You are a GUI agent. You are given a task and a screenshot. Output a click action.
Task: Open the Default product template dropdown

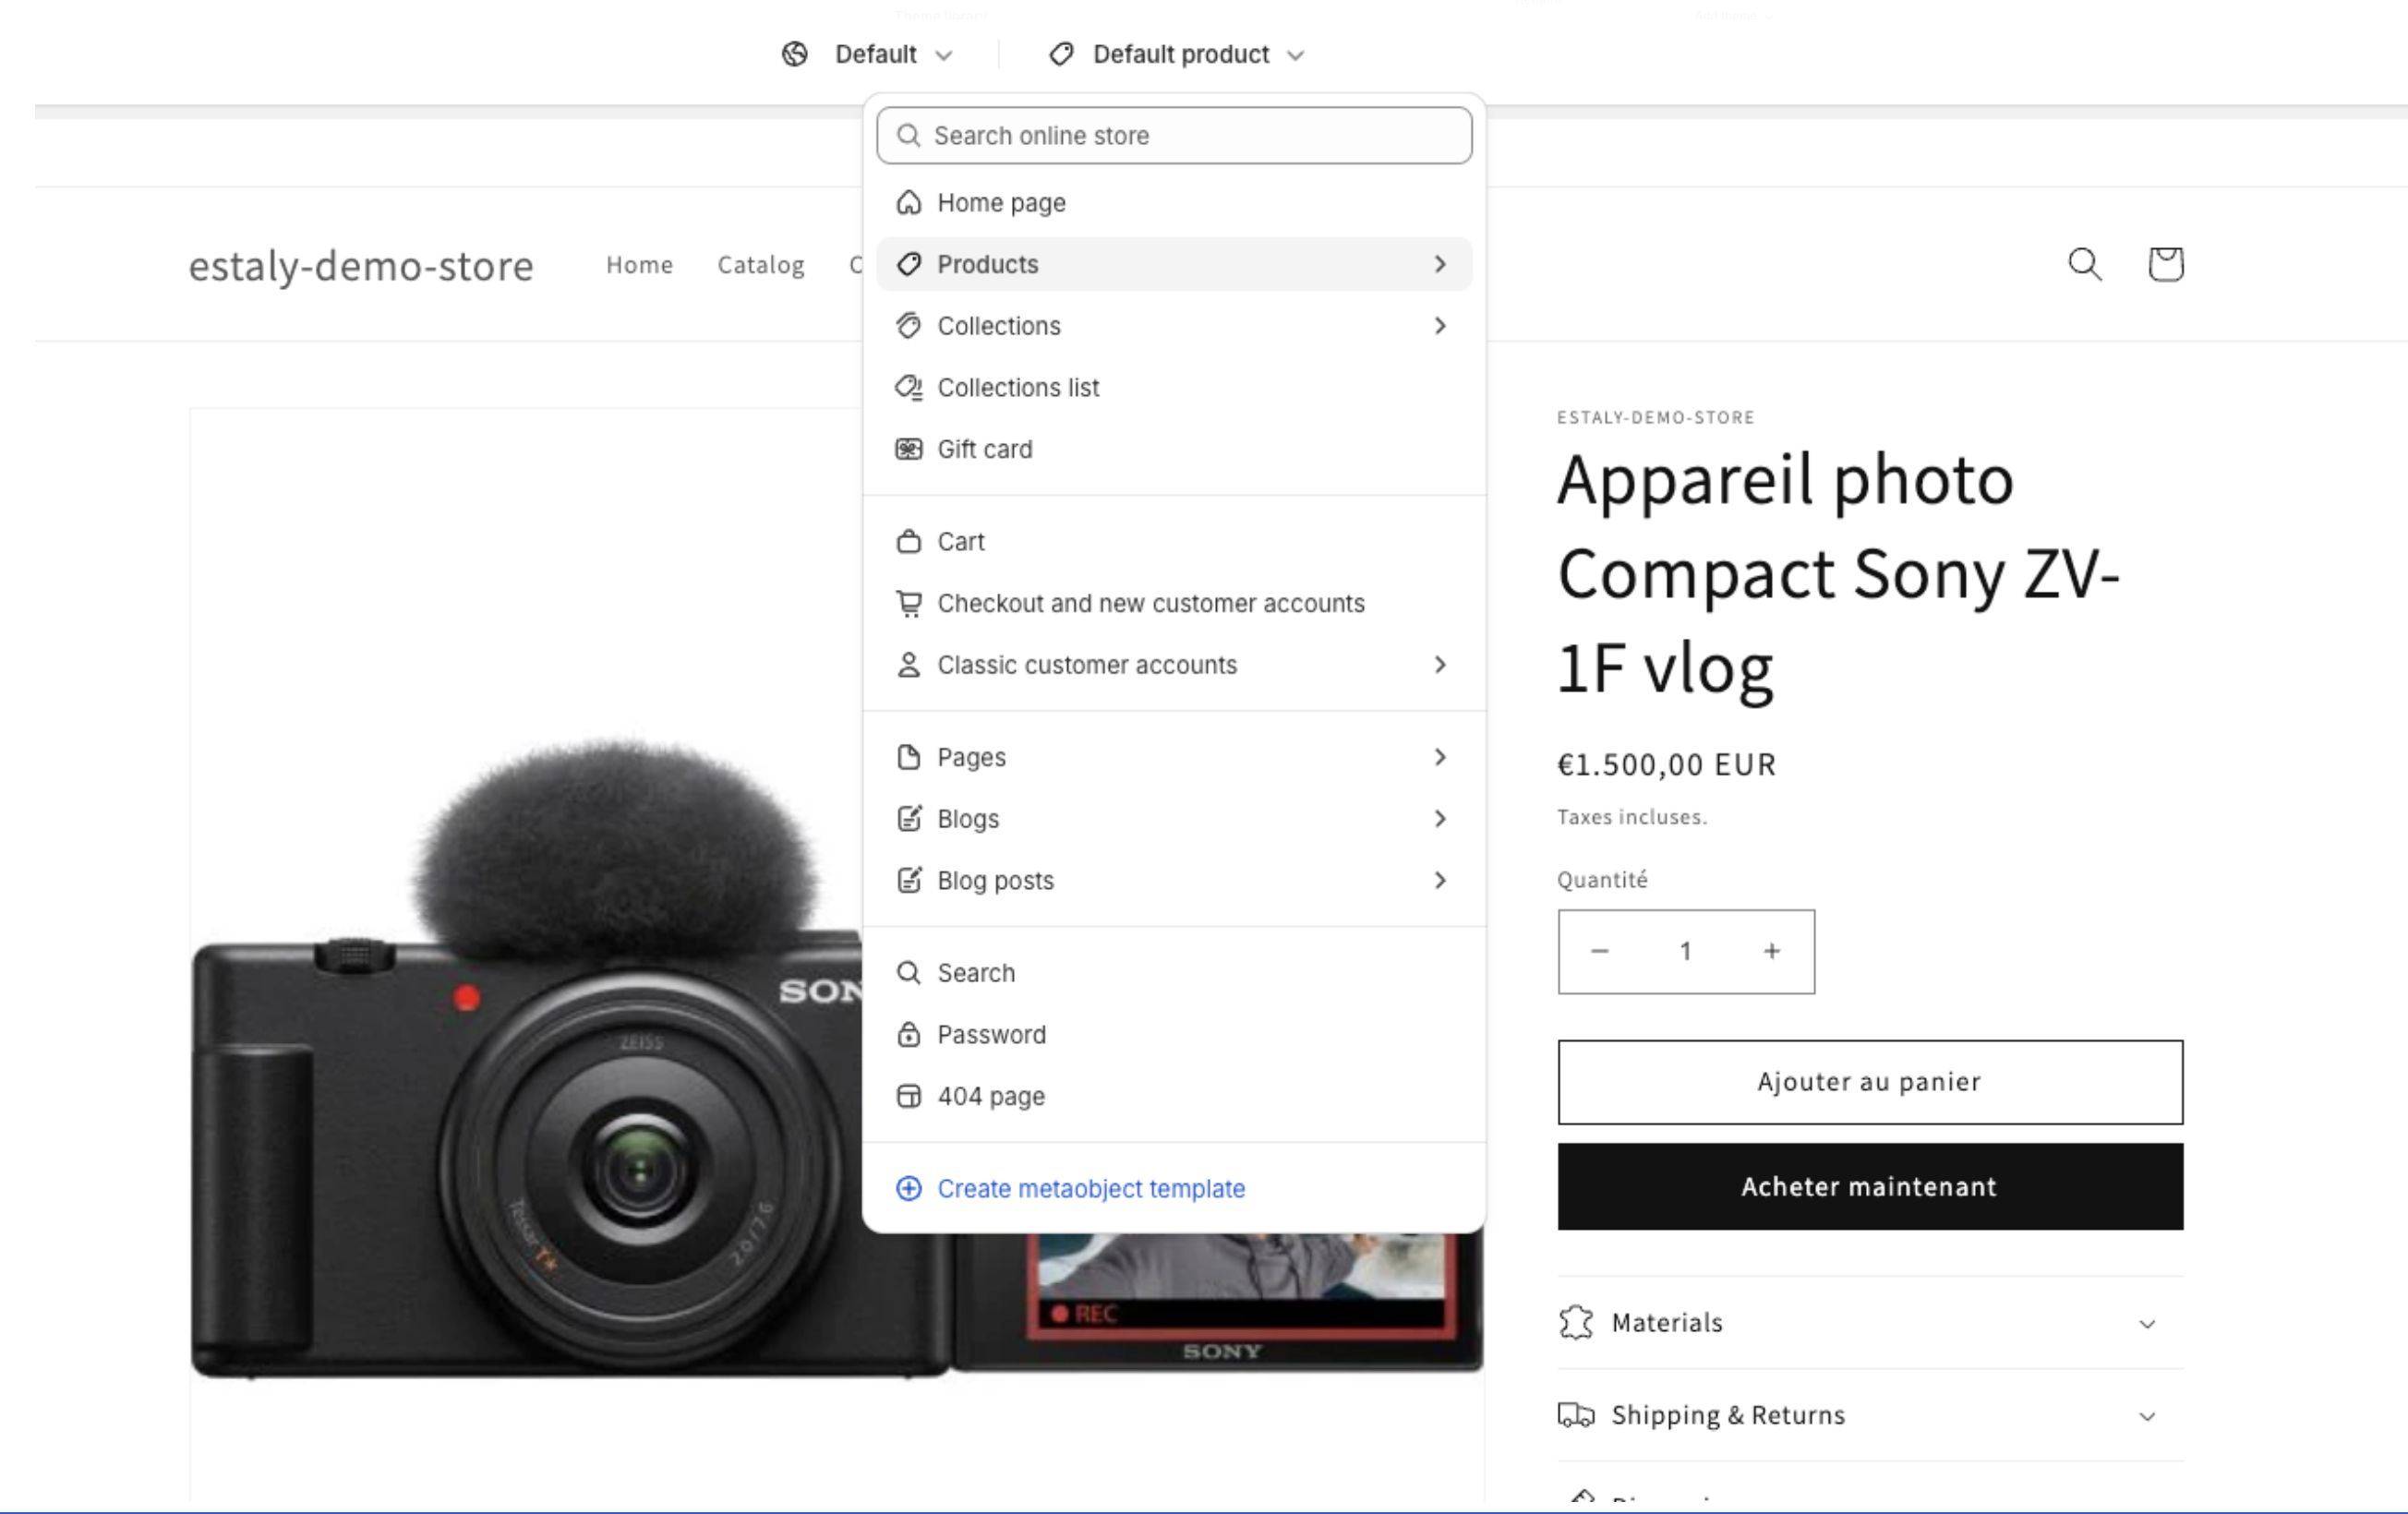[x=1177, y=54]
